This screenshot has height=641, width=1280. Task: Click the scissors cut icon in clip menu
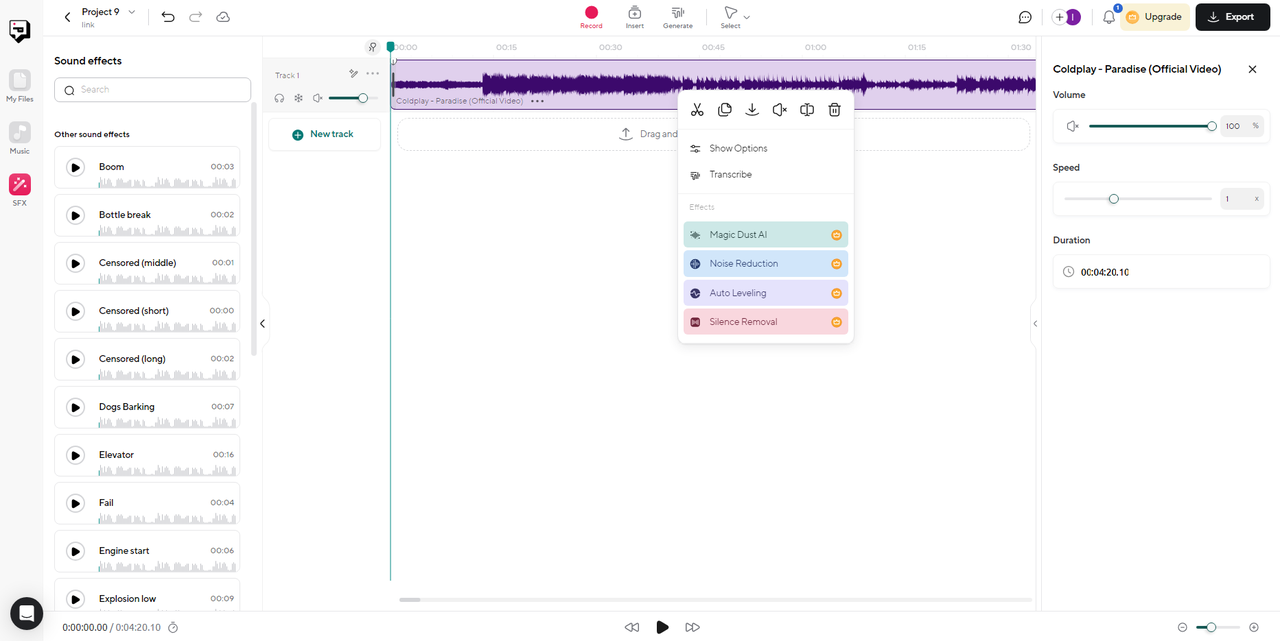click(697, 110)
